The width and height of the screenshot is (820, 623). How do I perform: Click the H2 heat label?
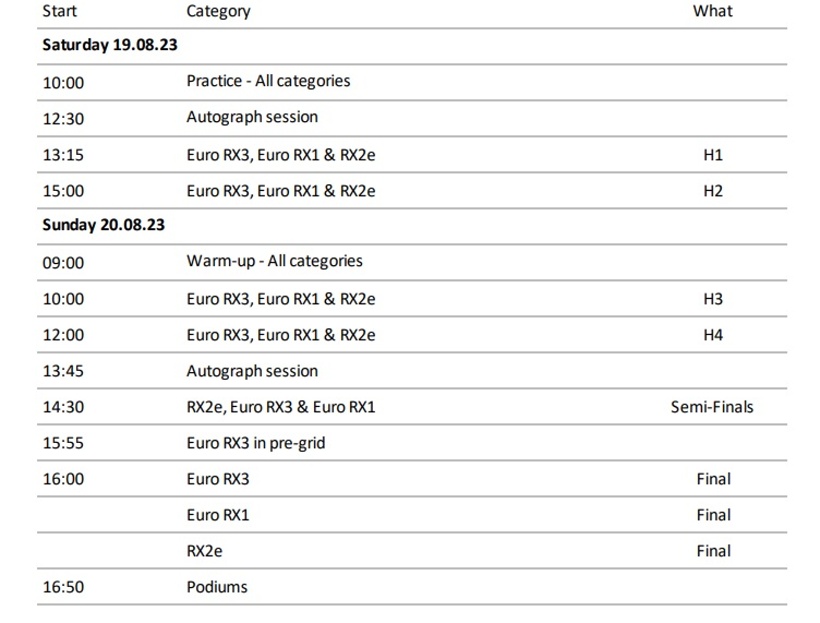(x=713, y=191)
